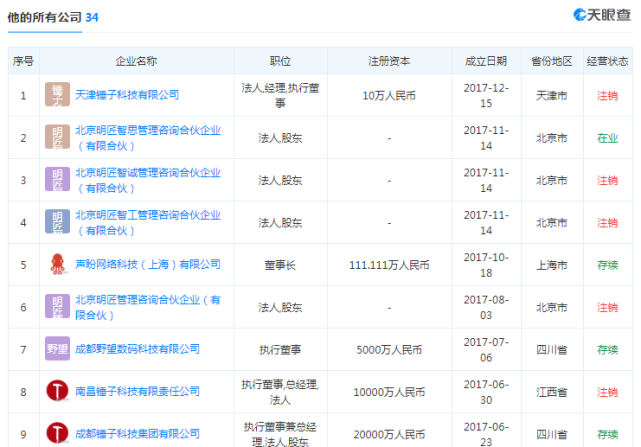Click the 天津市 region cell
This screenshot has width=641, height=447.
click(x=551, y=96)
